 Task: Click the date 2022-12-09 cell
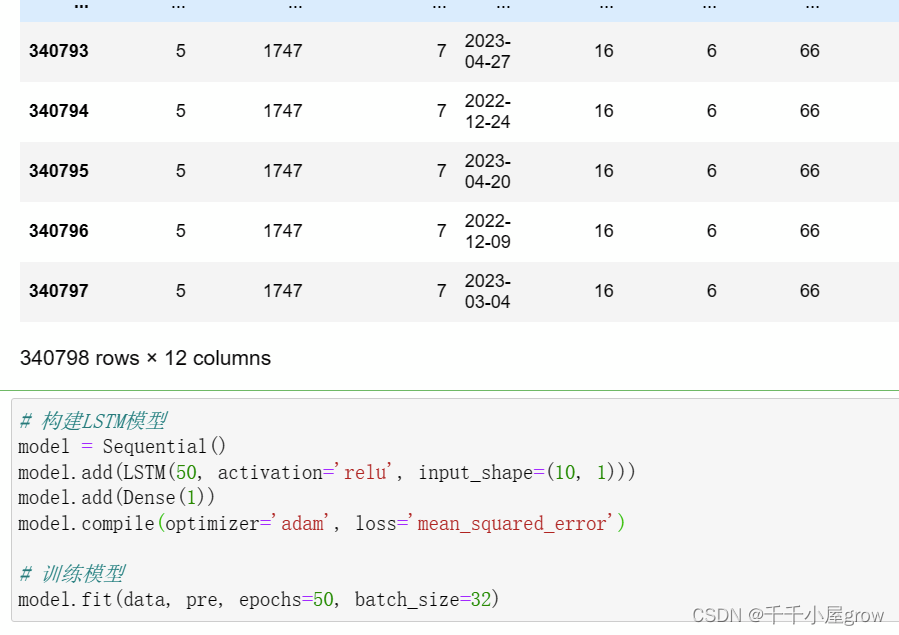487,231
